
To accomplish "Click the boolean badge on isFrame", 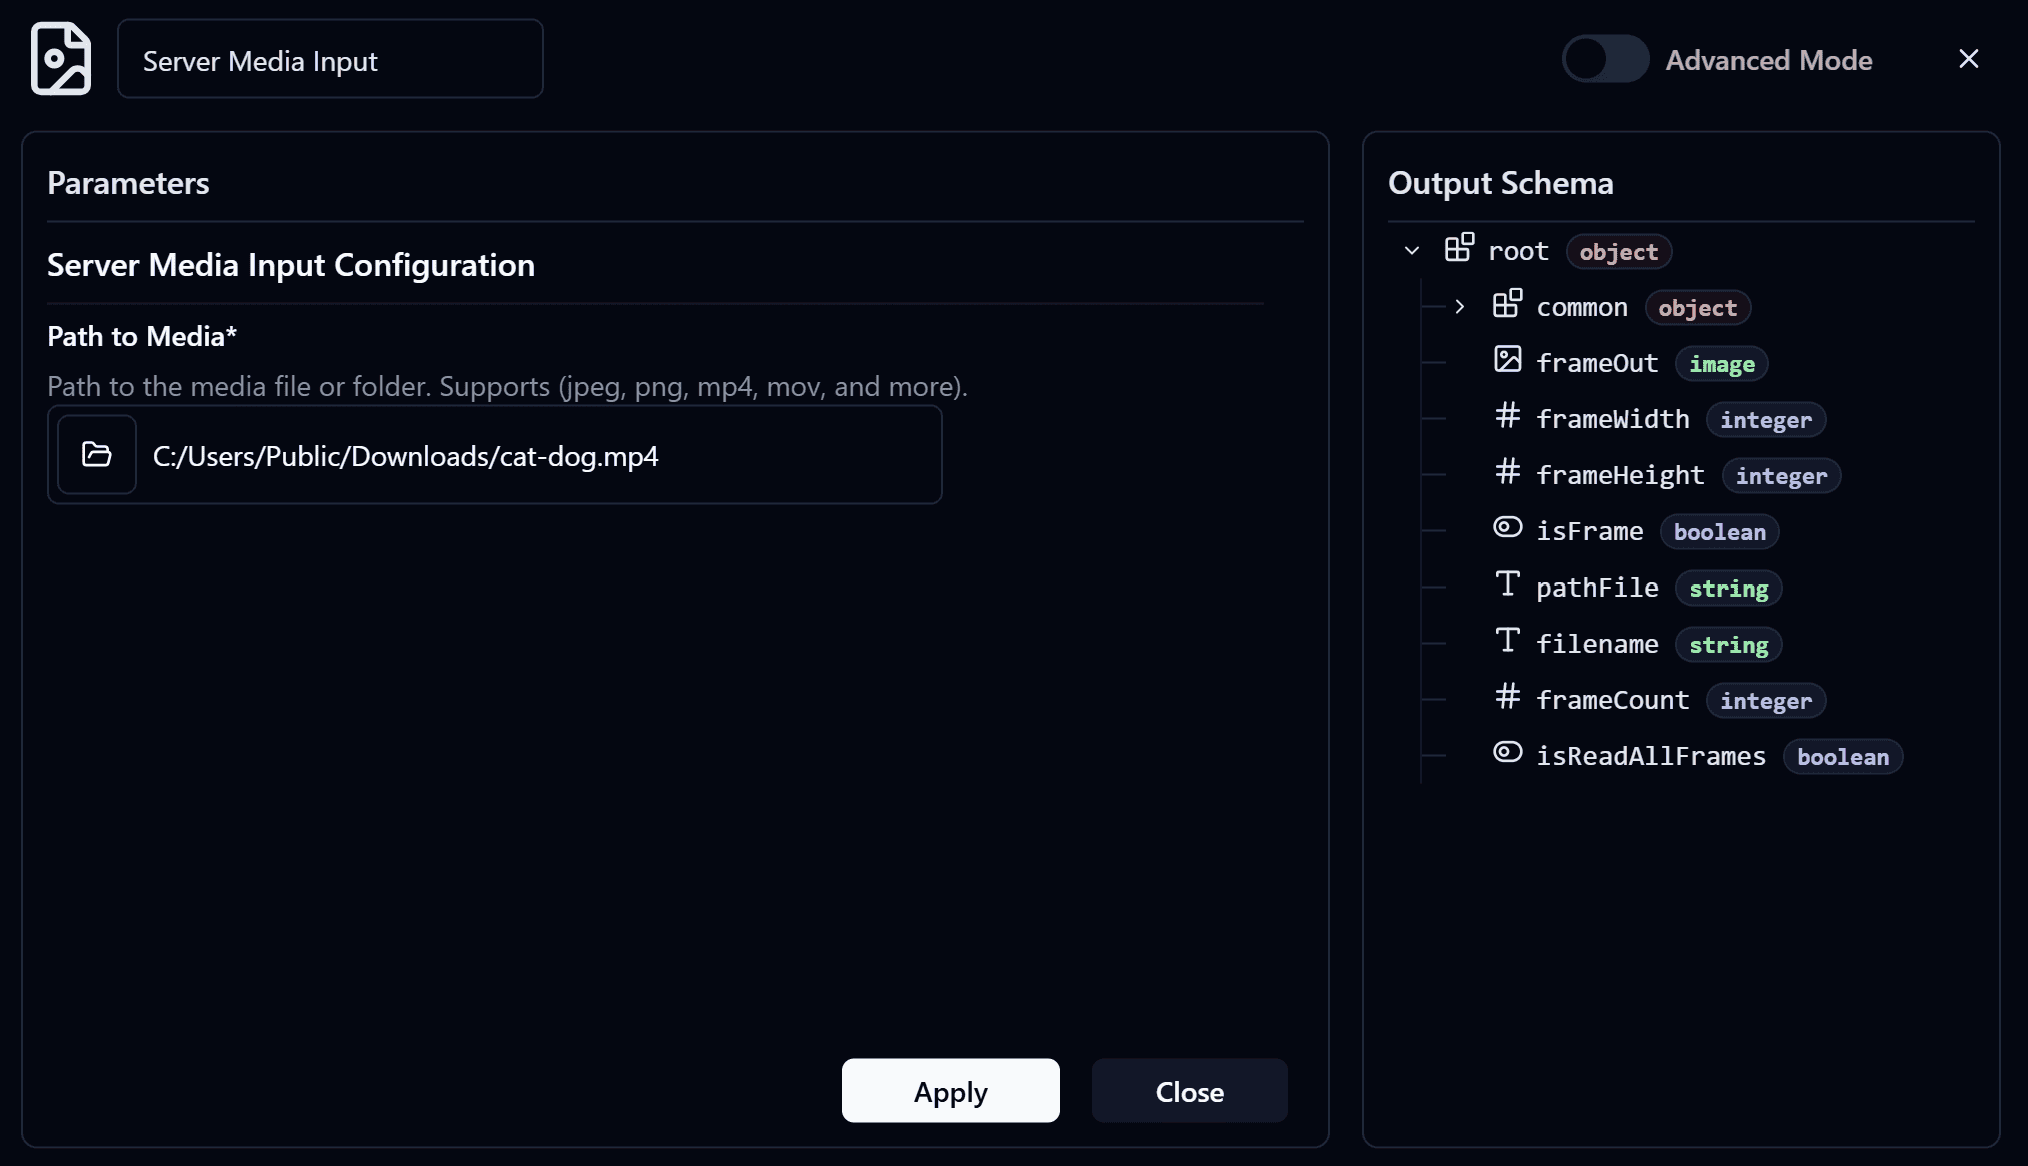I will pos(1720,532).
